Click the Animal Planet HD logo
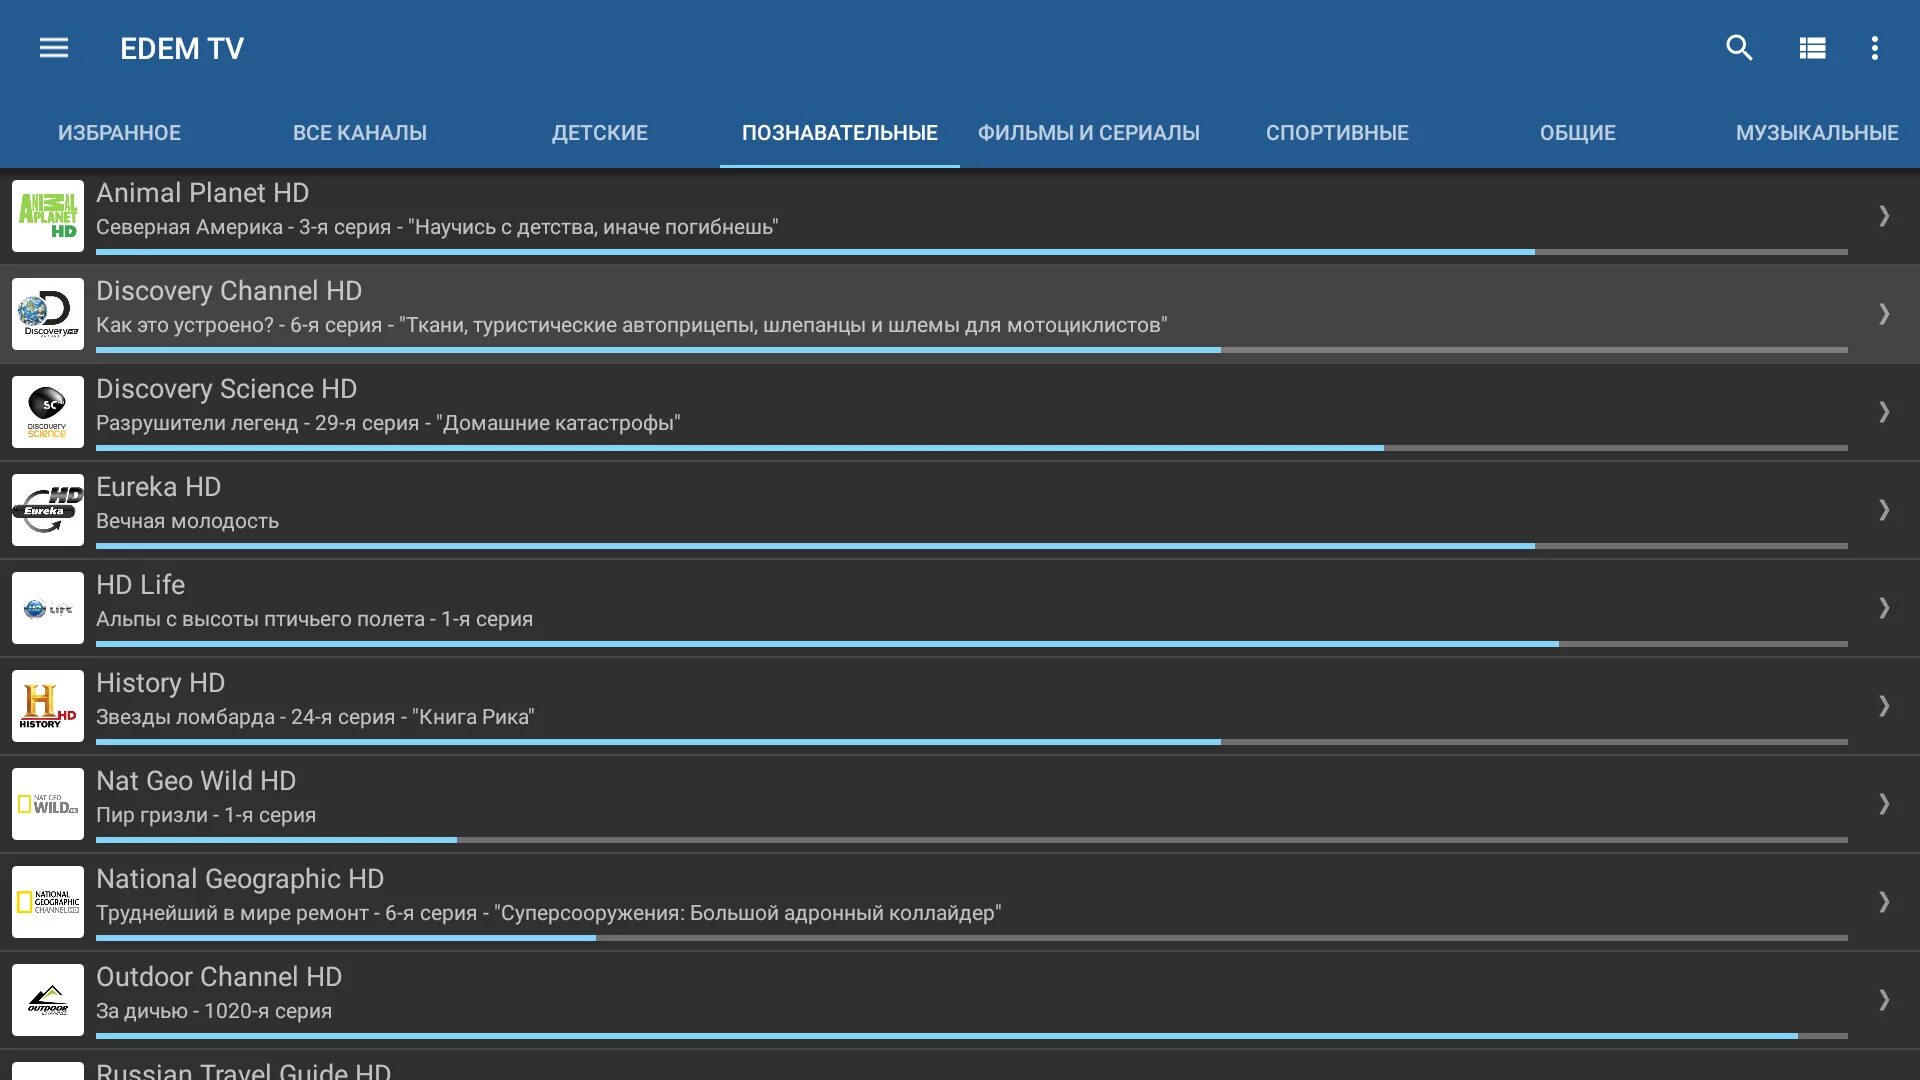Screen dimensions: 1920x1080 [48, 216]
